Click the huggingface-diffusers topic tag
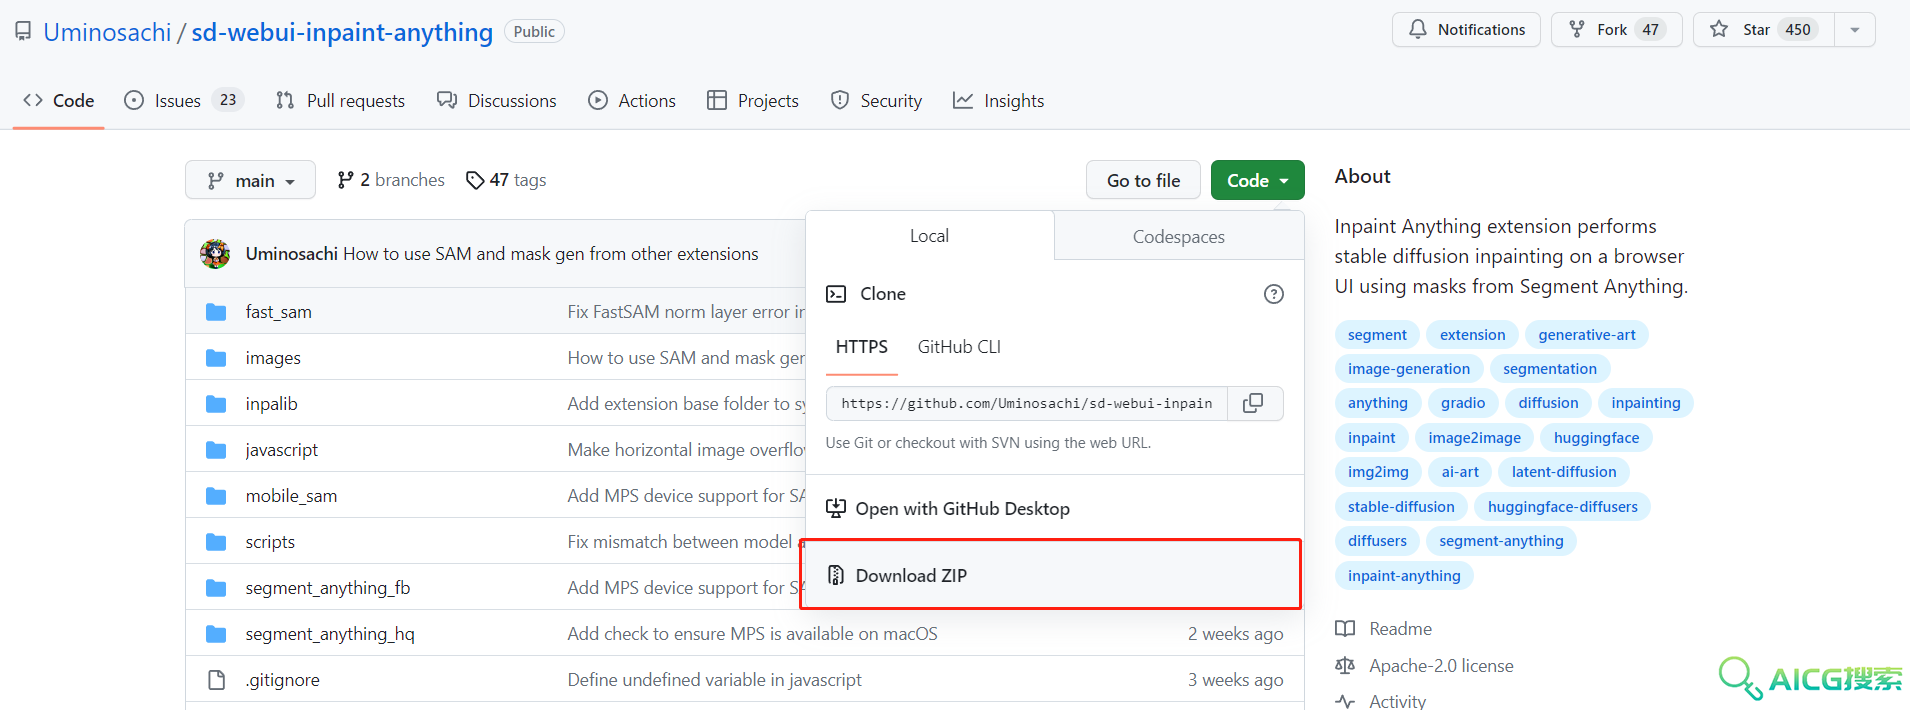1910x710 pixels. pos(1563,507)
